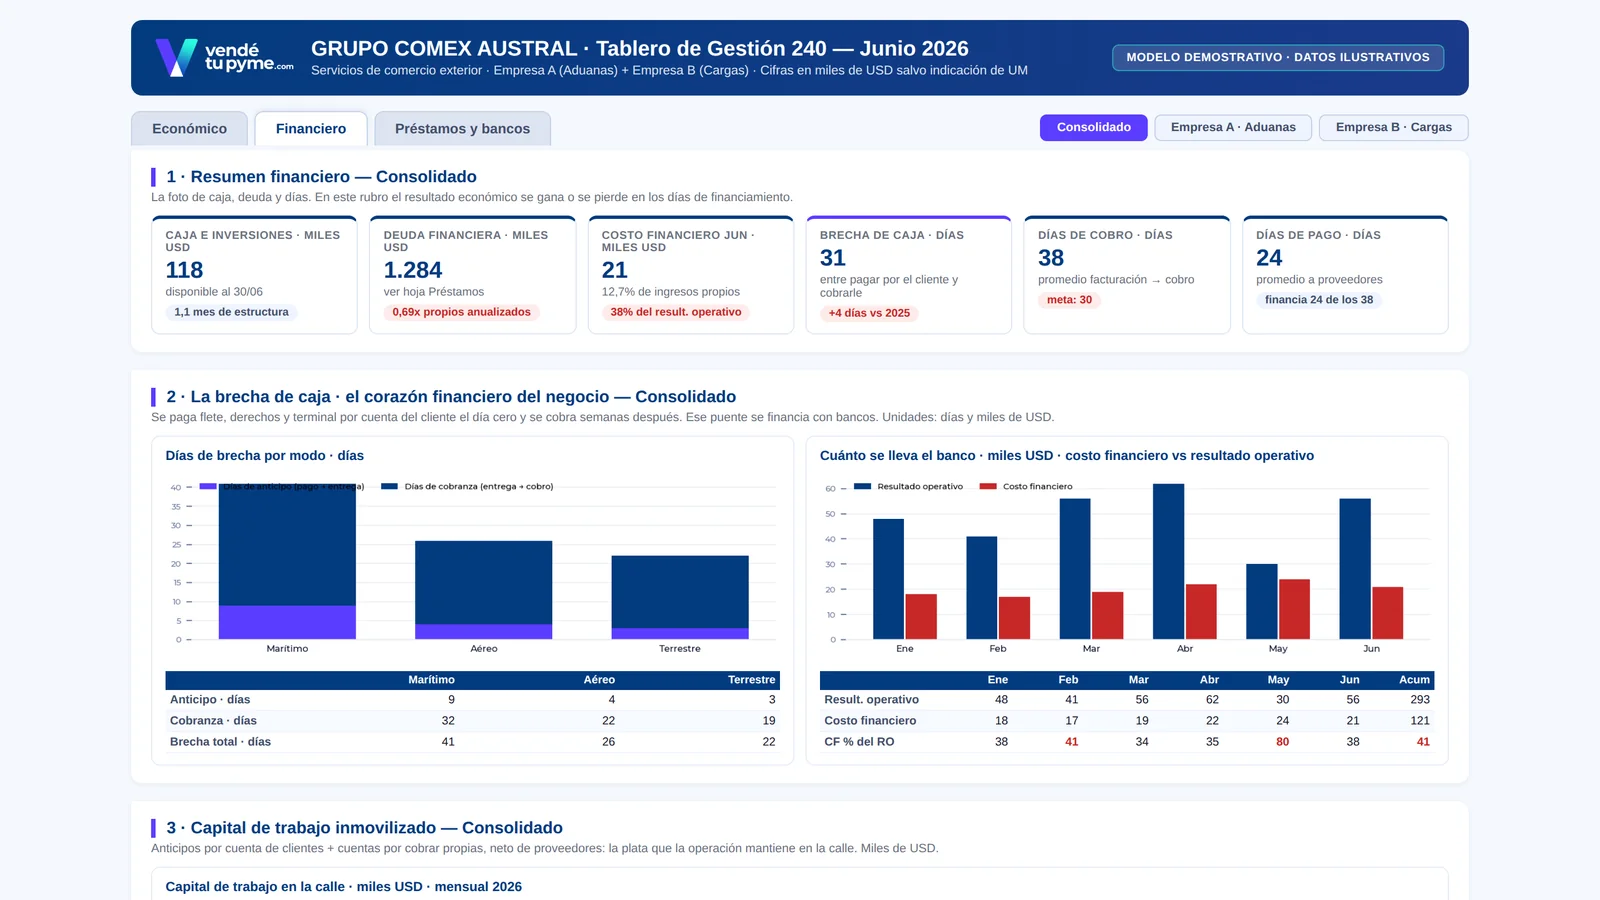Click the Marítimo column header in the brecha table
This screenshot has height=900, width=1600.
click(x=431, y=680)
